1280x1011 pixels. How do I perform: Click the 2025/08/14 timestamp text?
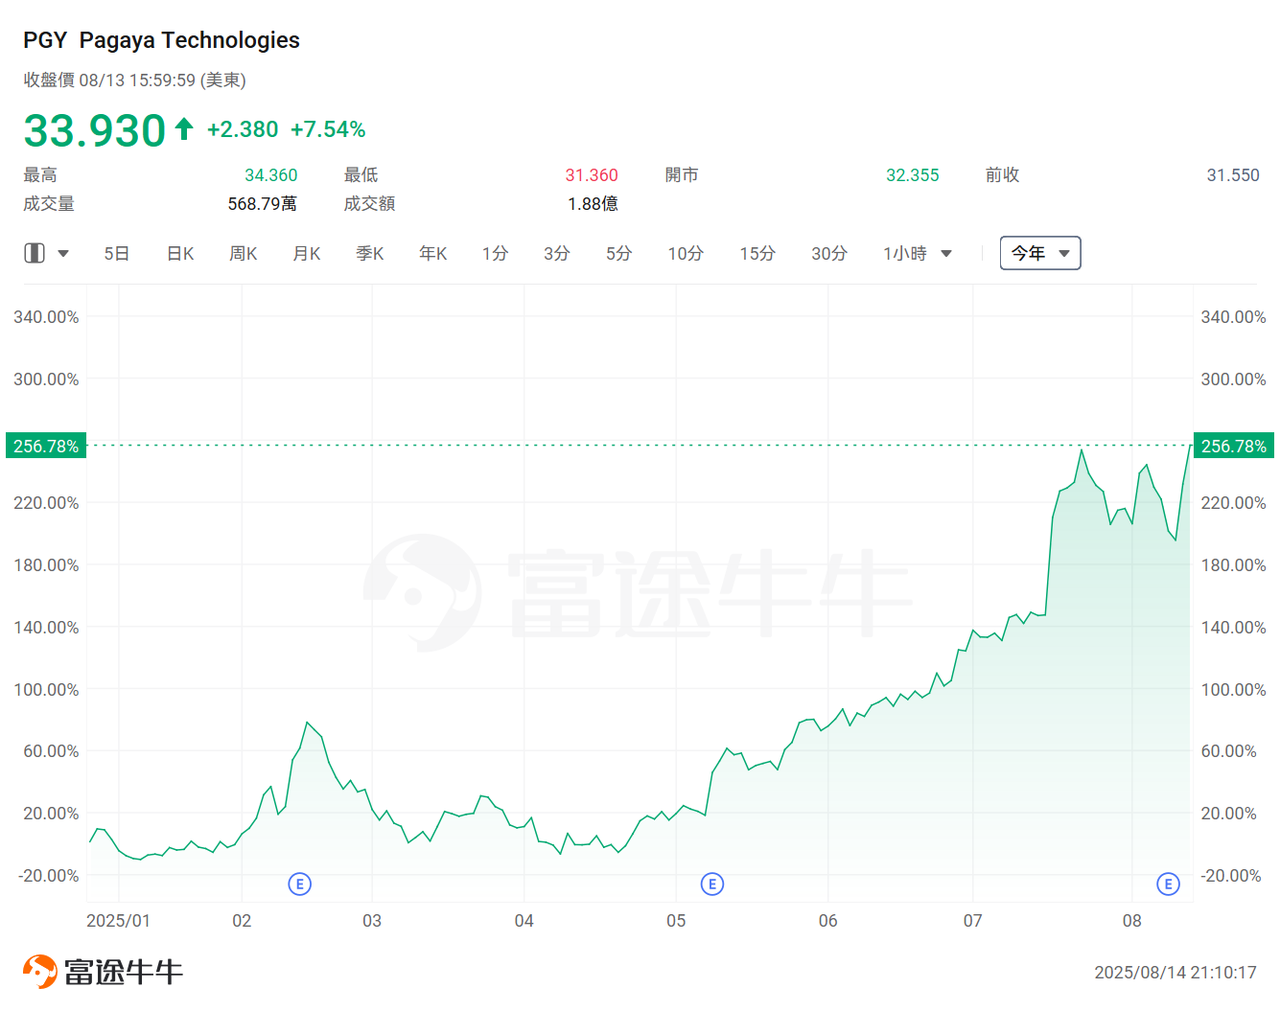click(x=1175, y=973)
